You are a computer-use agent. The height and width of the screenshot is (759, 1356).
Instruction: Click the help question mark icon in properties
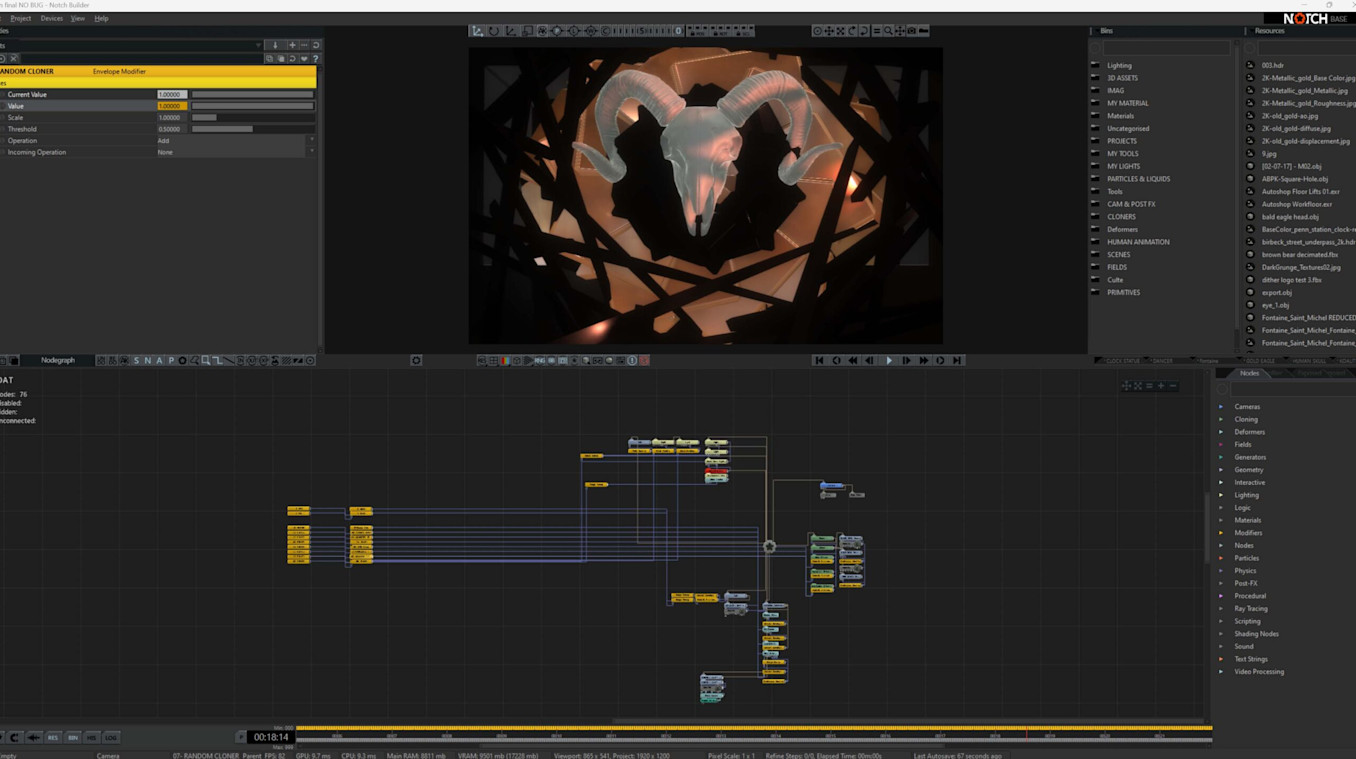point(316,59)
